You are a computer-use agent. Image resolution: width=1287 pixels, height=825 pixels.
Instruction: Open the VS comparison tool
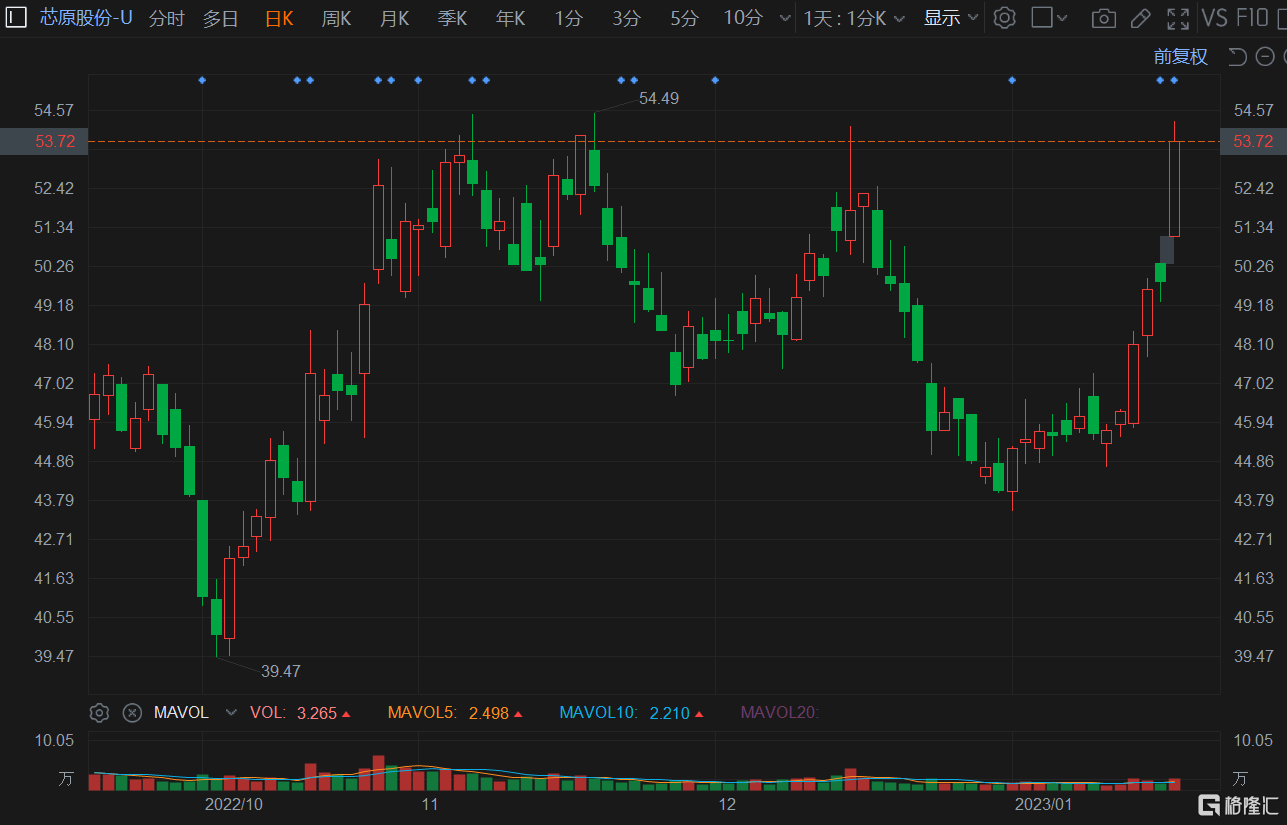click(x=1214, y=18)
